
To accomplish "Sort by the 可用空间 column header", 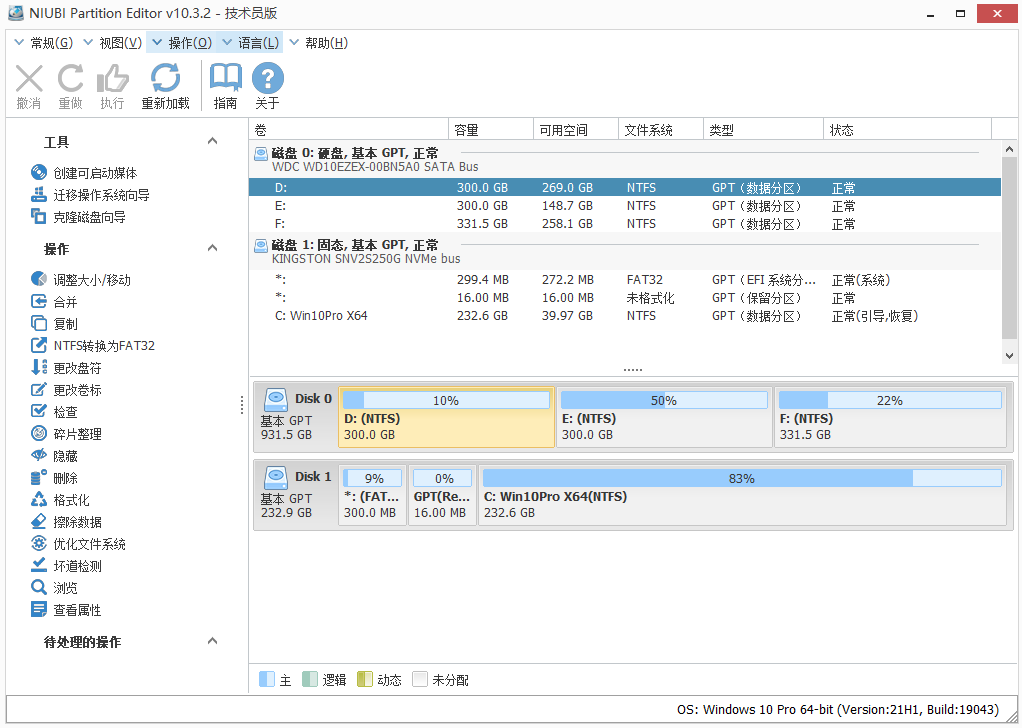I will click(x=576, y=130).
